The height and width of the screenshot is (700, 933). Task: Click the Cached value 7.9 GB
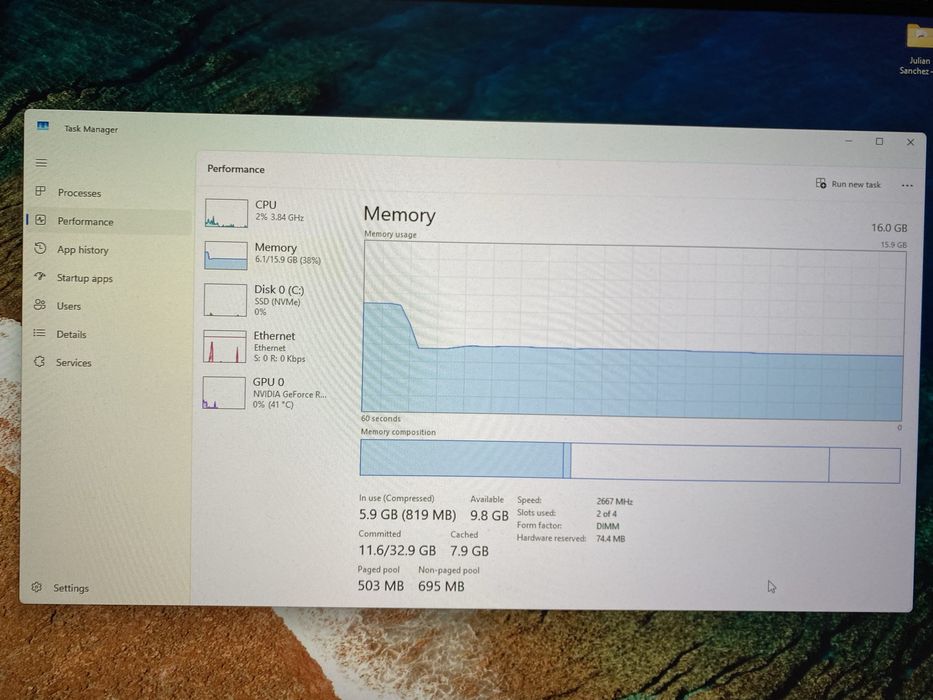click(x=469, y=551)
